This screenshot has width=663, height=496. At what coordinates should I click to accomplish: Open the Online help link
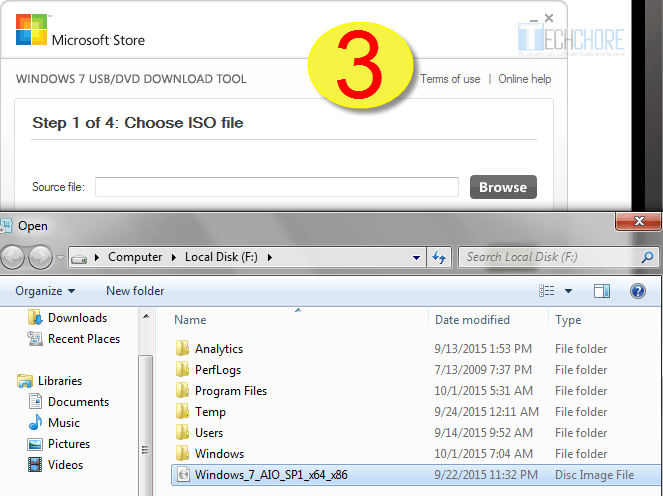click(x=524, y=79)
